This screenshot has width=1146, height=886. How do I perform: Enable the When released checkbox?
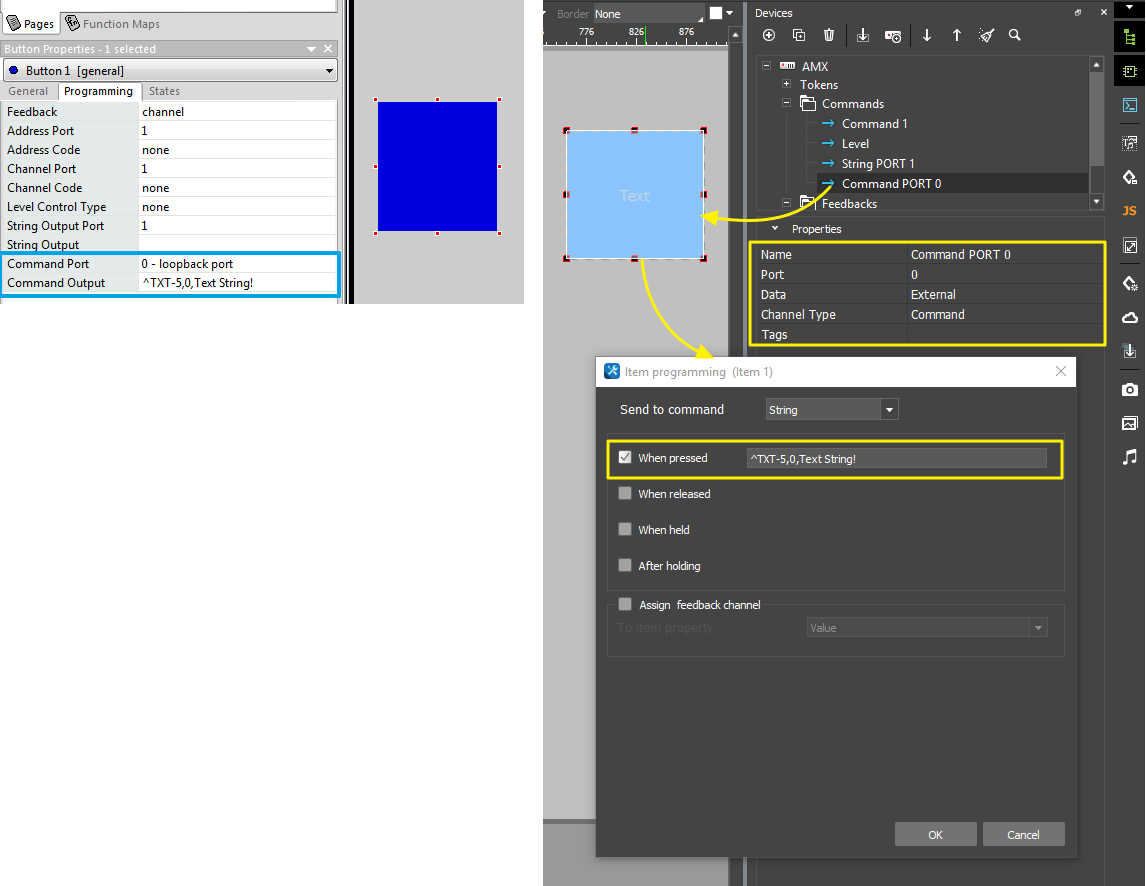pos(625,493)
